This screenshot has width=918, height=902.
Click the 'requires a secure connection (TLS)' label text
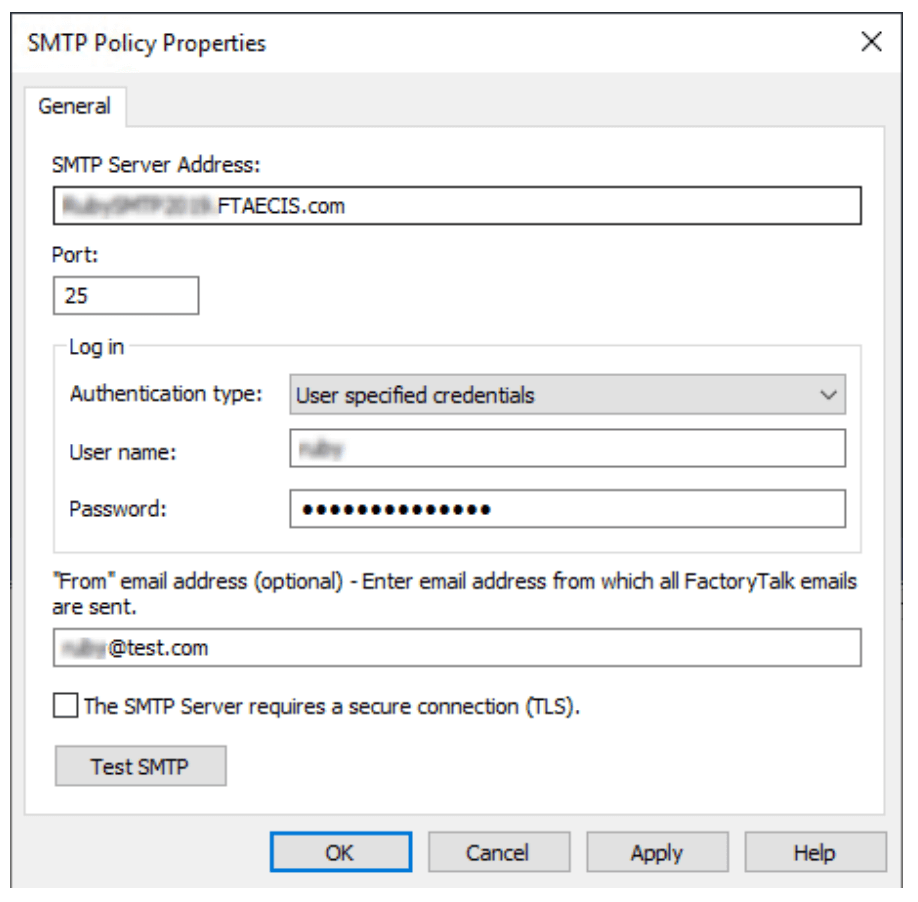332,706
